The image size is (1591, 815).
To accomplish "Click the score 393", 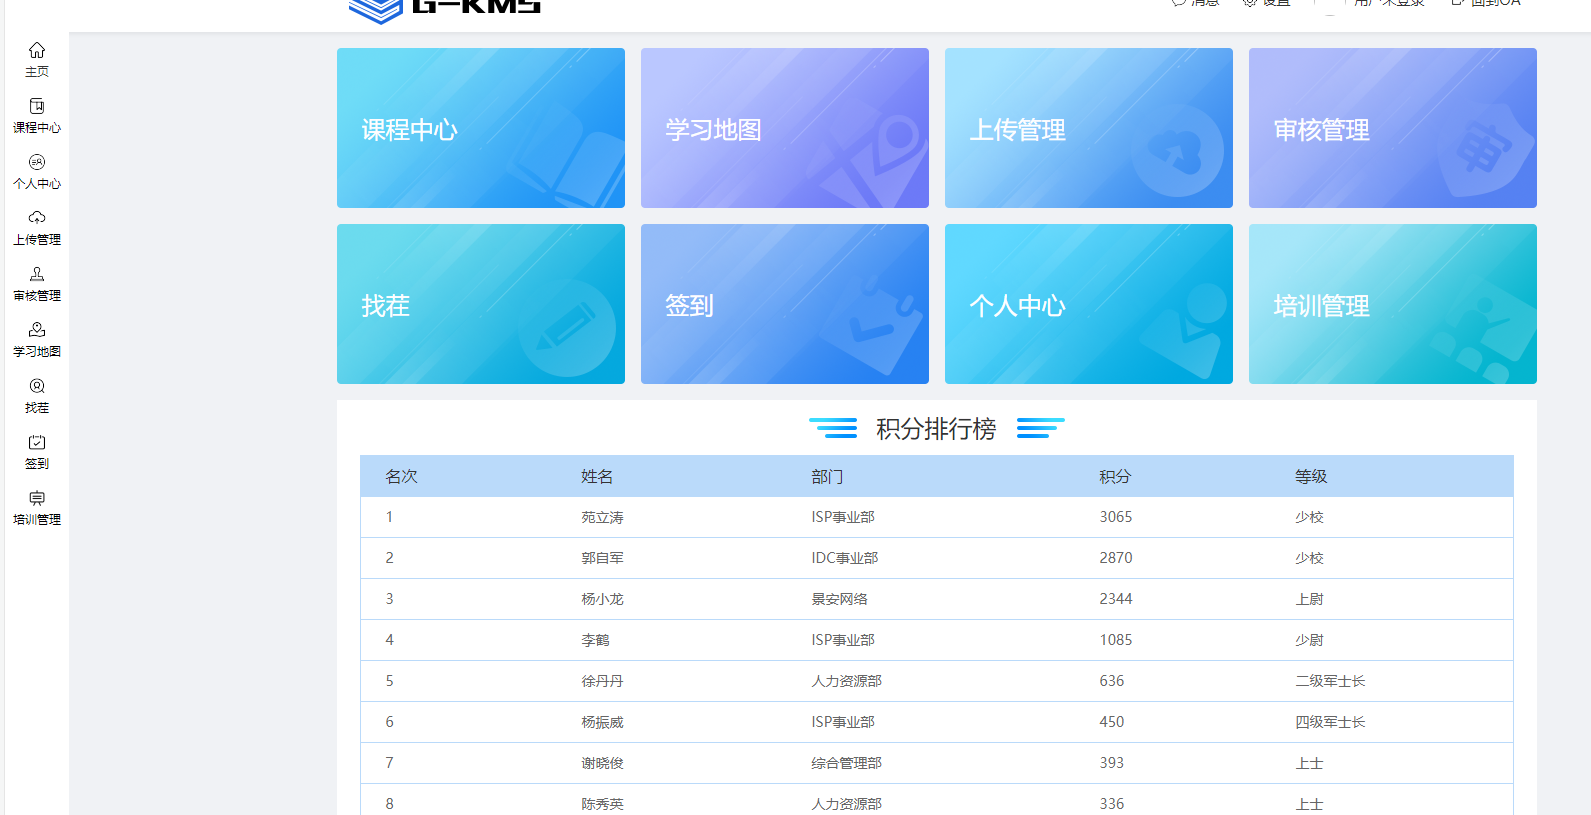I will click(x=1112, y=763).
